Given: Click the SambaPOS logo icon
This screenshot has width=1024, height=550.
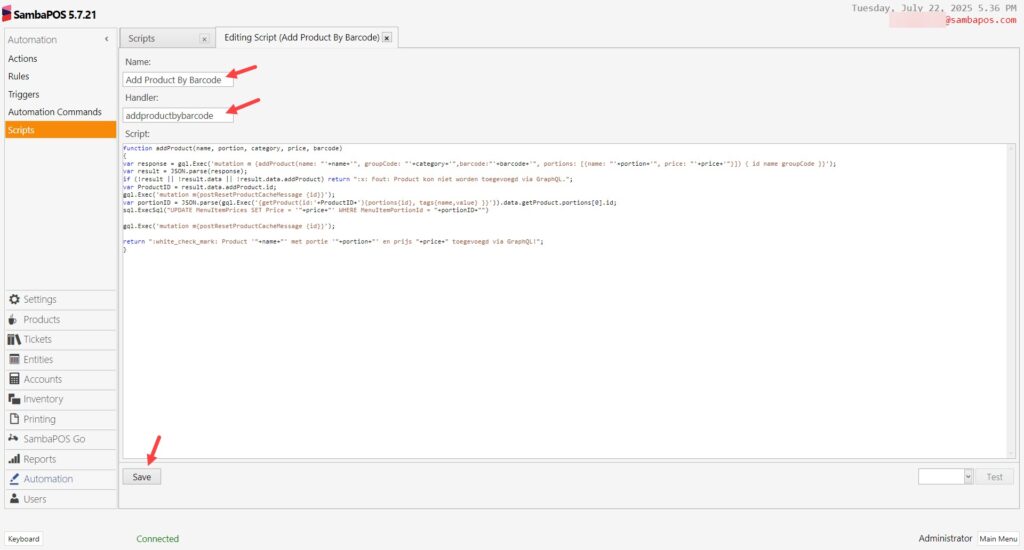Looking at the screenshot, I should (x=7, y=14).
